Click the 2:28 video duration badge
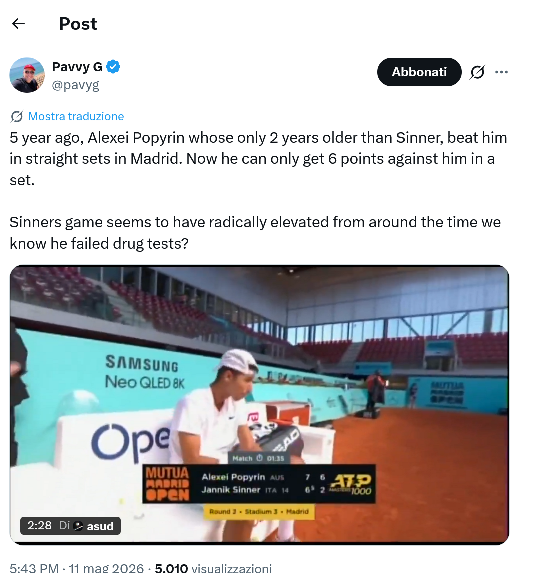The height and width of the screenshot is (573, 533). 39,525
